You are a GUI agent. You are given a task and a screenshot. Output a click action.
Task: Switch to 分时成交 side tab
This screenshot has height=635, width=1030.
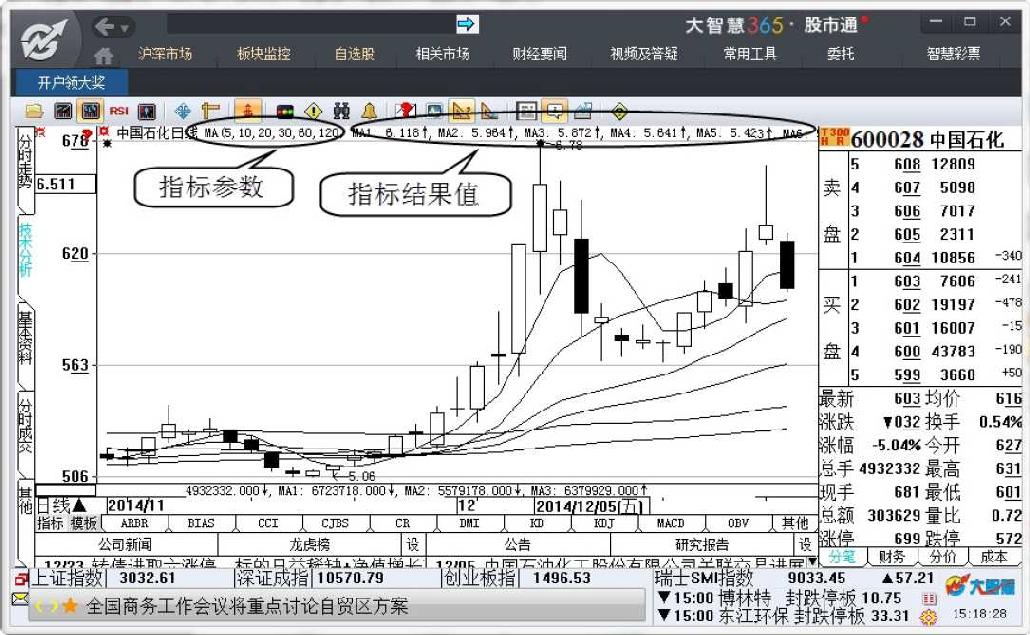click(25, 426)
